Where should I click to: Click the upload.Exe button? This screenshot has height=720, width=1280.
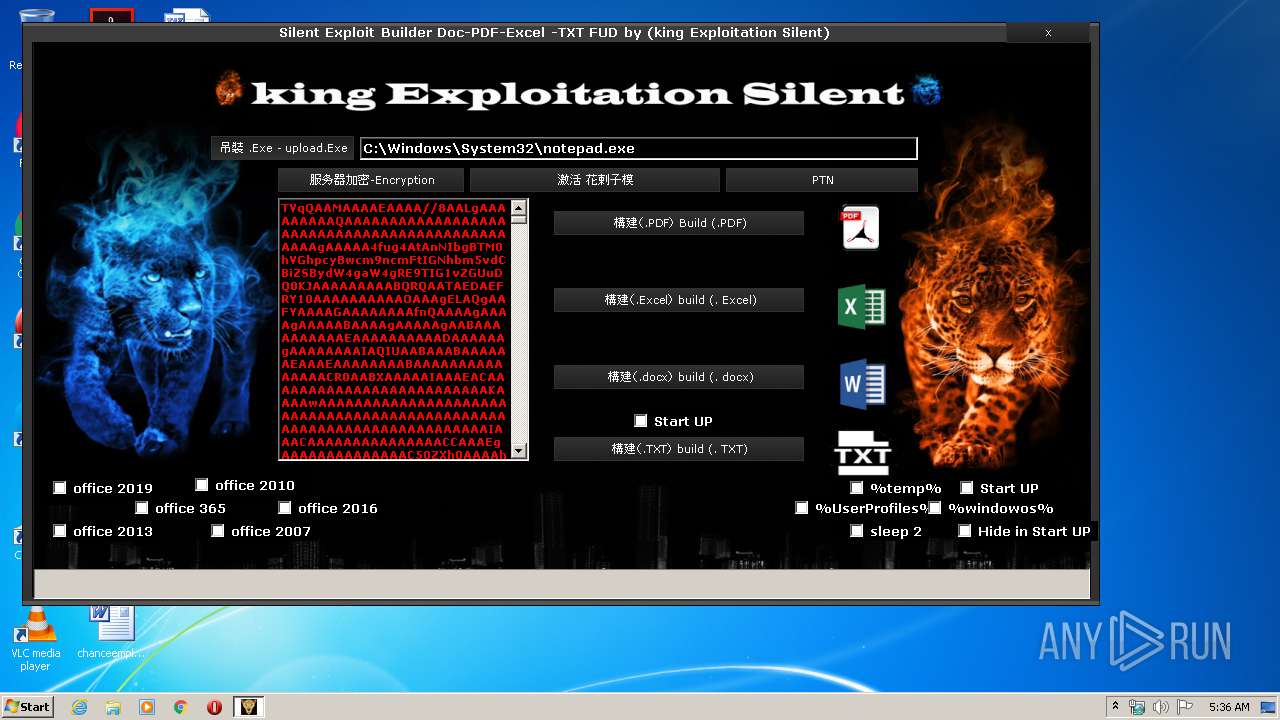283,148
